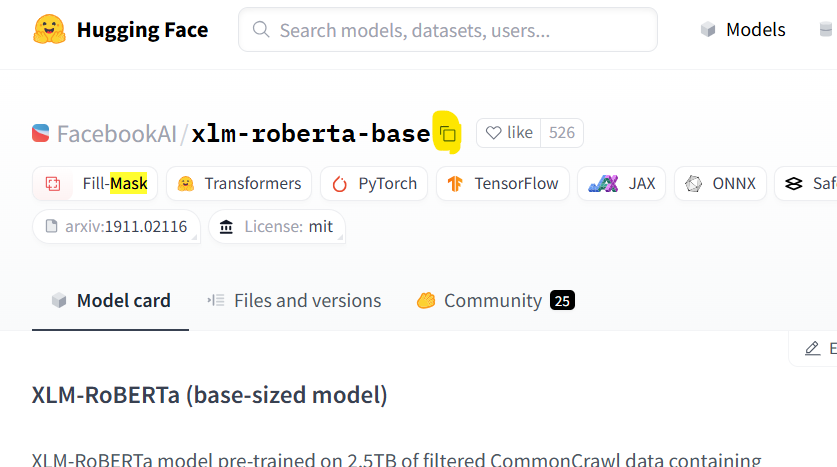
Task: Open the arxiv:1911.02116 paper tag
Action: coord(116,227)
